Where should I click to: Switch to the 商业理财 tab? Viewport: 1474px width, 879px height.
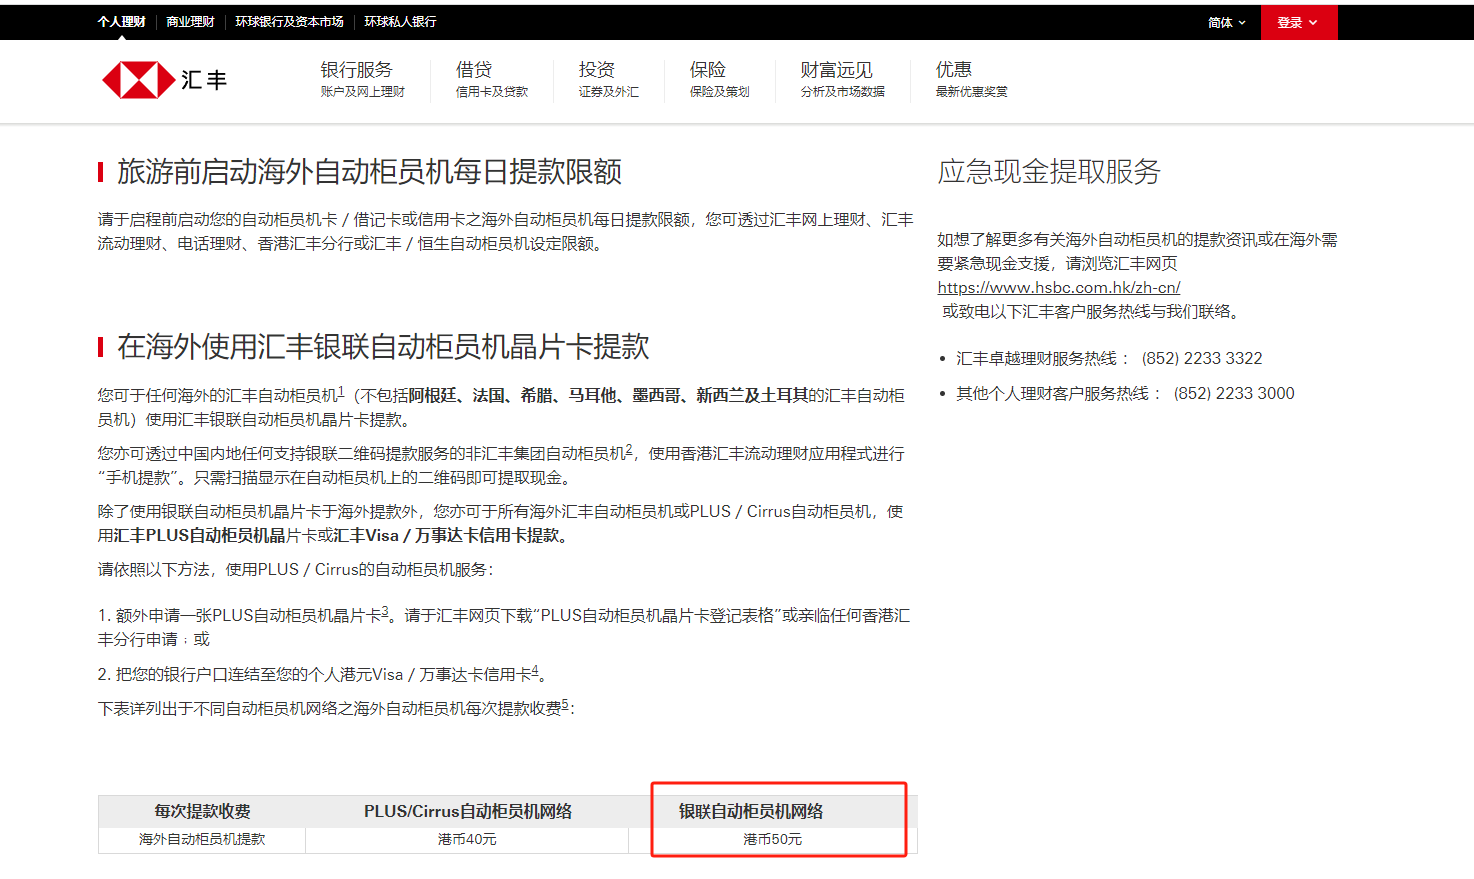[x=190, y=21]
